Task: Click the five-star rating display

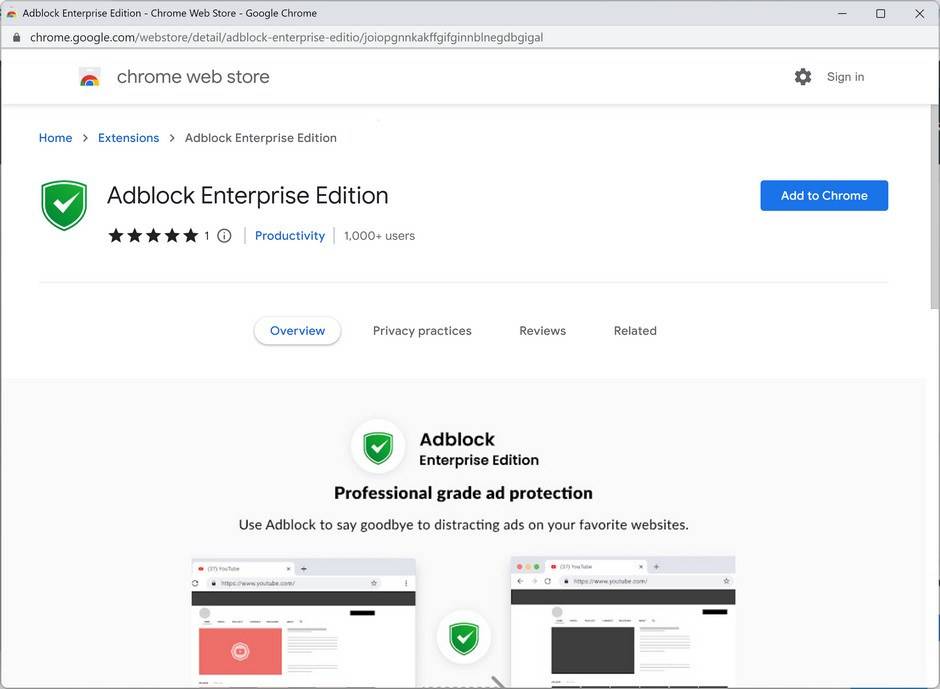Action: (x=153, y=236)
